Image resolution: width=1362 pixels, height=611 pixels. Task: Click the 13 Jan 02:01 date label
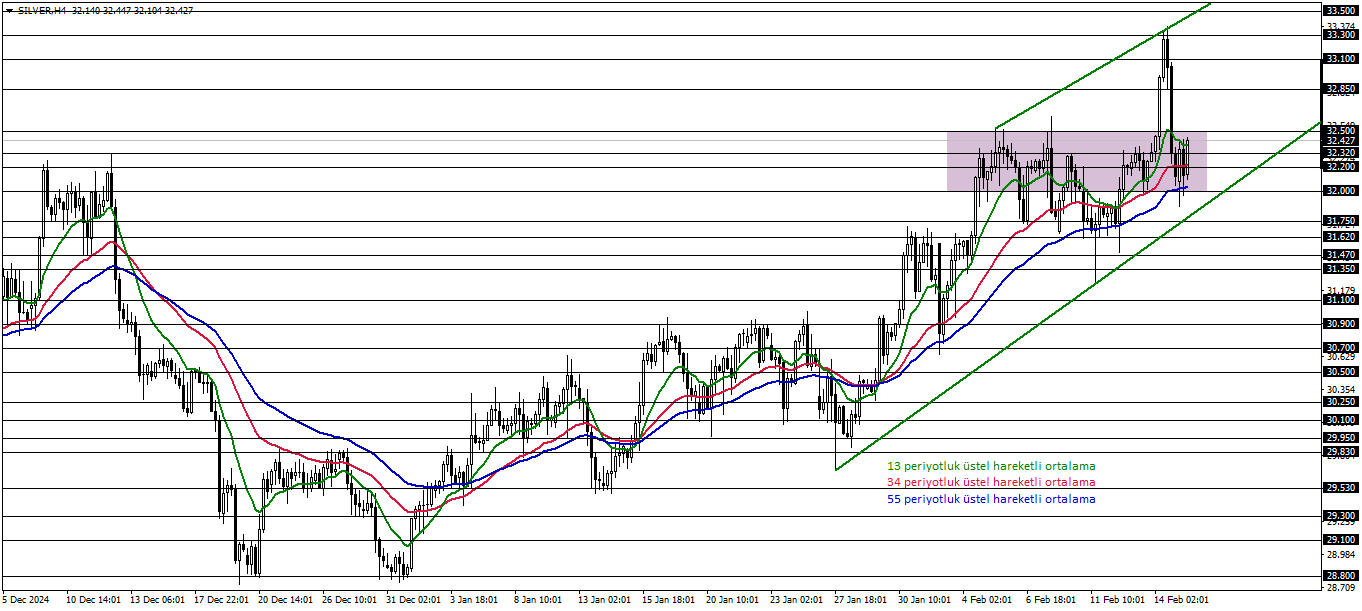click(x=606, y=600)
